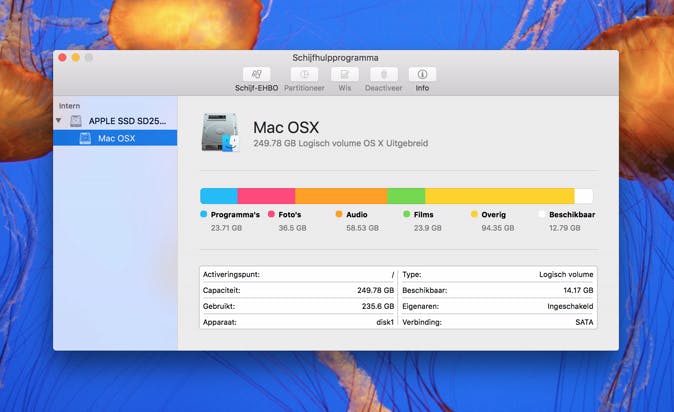Minimize the window with yellow button

pos(76,58)
